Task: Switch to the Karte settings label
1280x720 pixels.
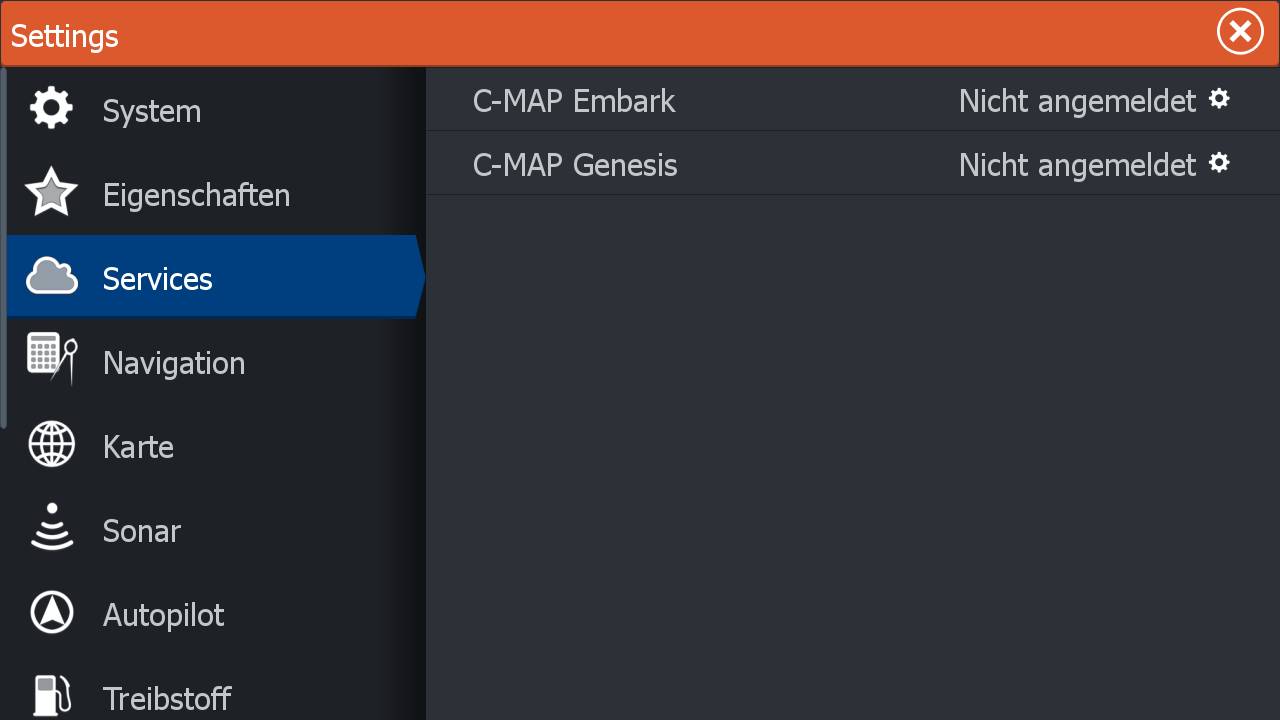Action: pyautogui.click(x=138, y=446)
